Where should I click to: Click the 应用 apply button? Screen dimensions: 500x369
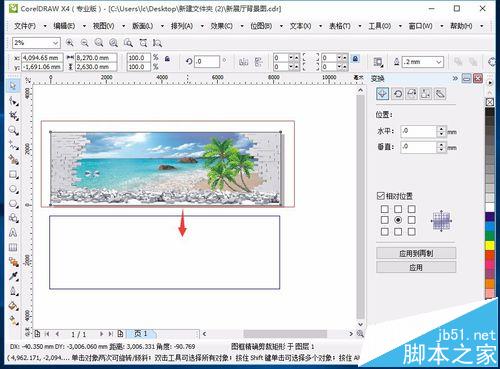[416, 267]
